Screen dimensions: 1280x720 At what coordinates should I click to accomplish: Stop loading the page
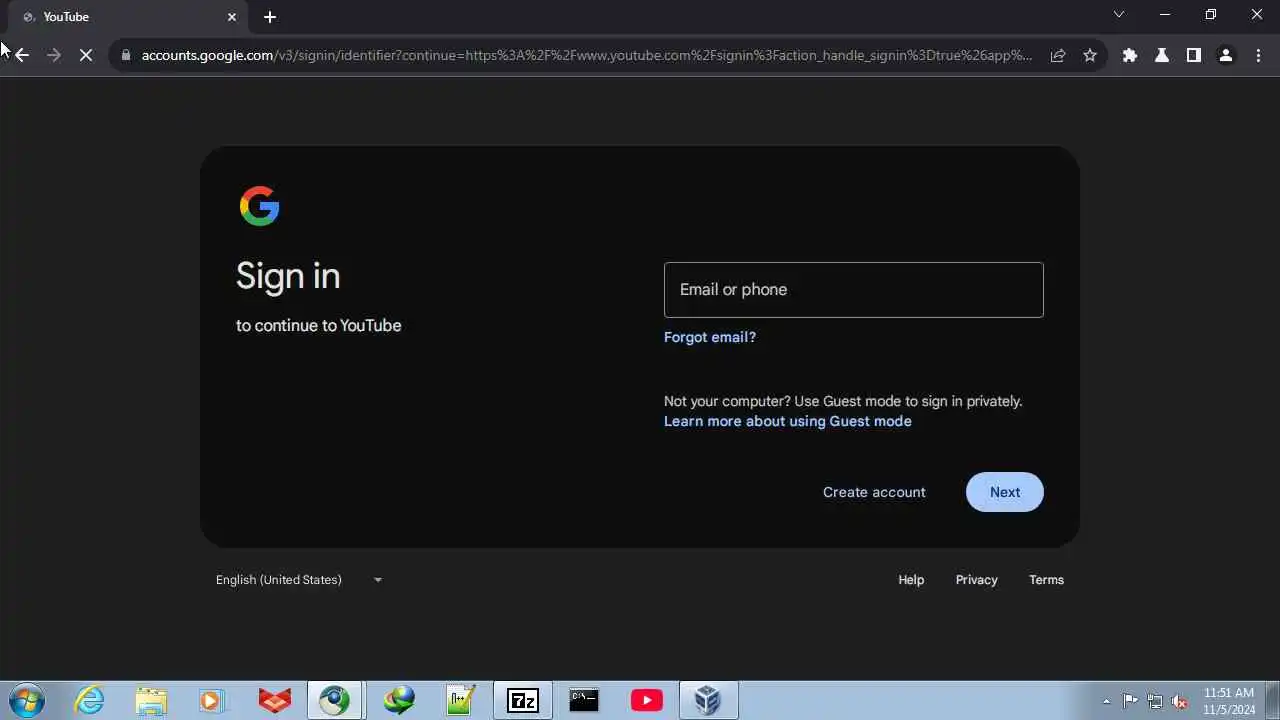(86, 56)
